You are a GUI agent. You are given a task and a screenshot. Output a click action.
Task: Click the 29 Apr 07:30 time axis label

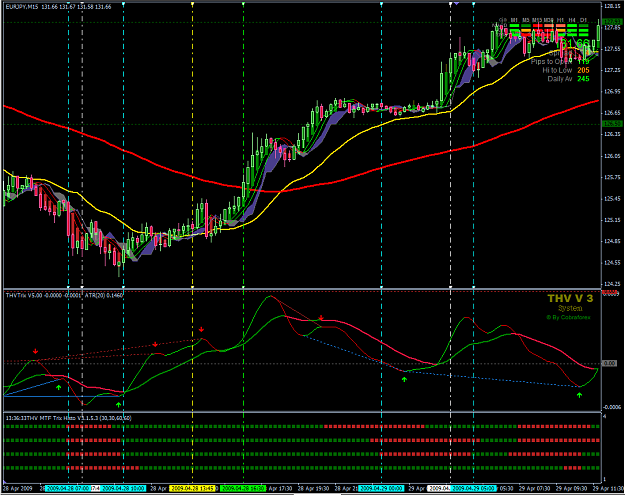pos(535,488)
